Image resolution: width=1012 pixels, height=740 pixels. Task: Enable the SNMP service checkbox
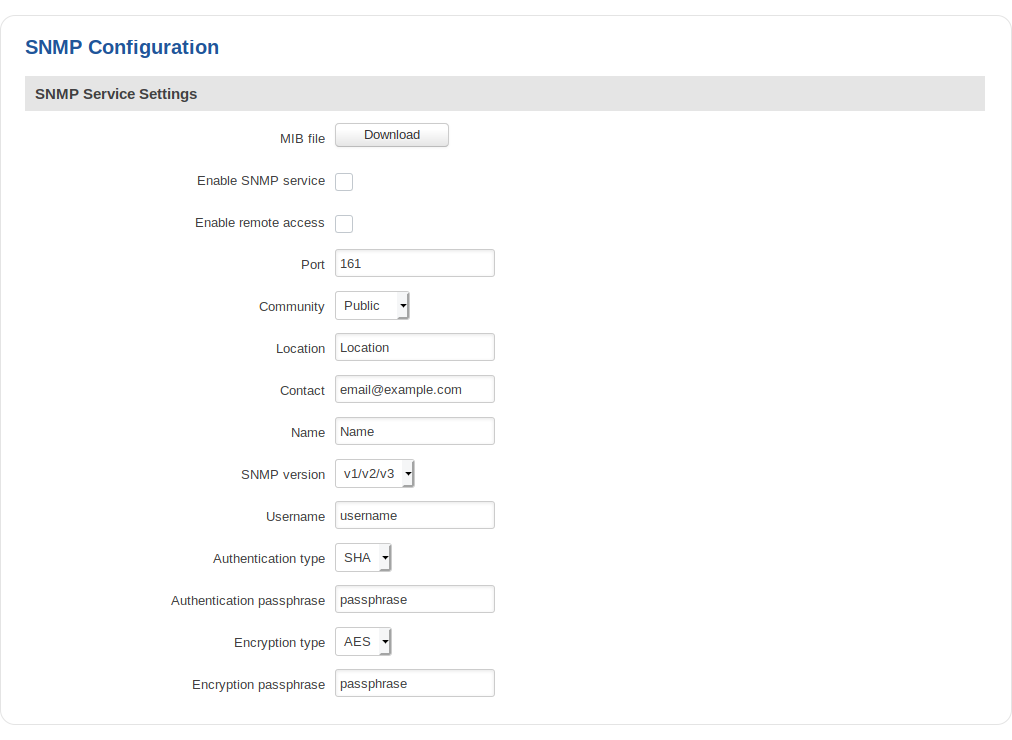pyautogui.click(x=344, y=182)
